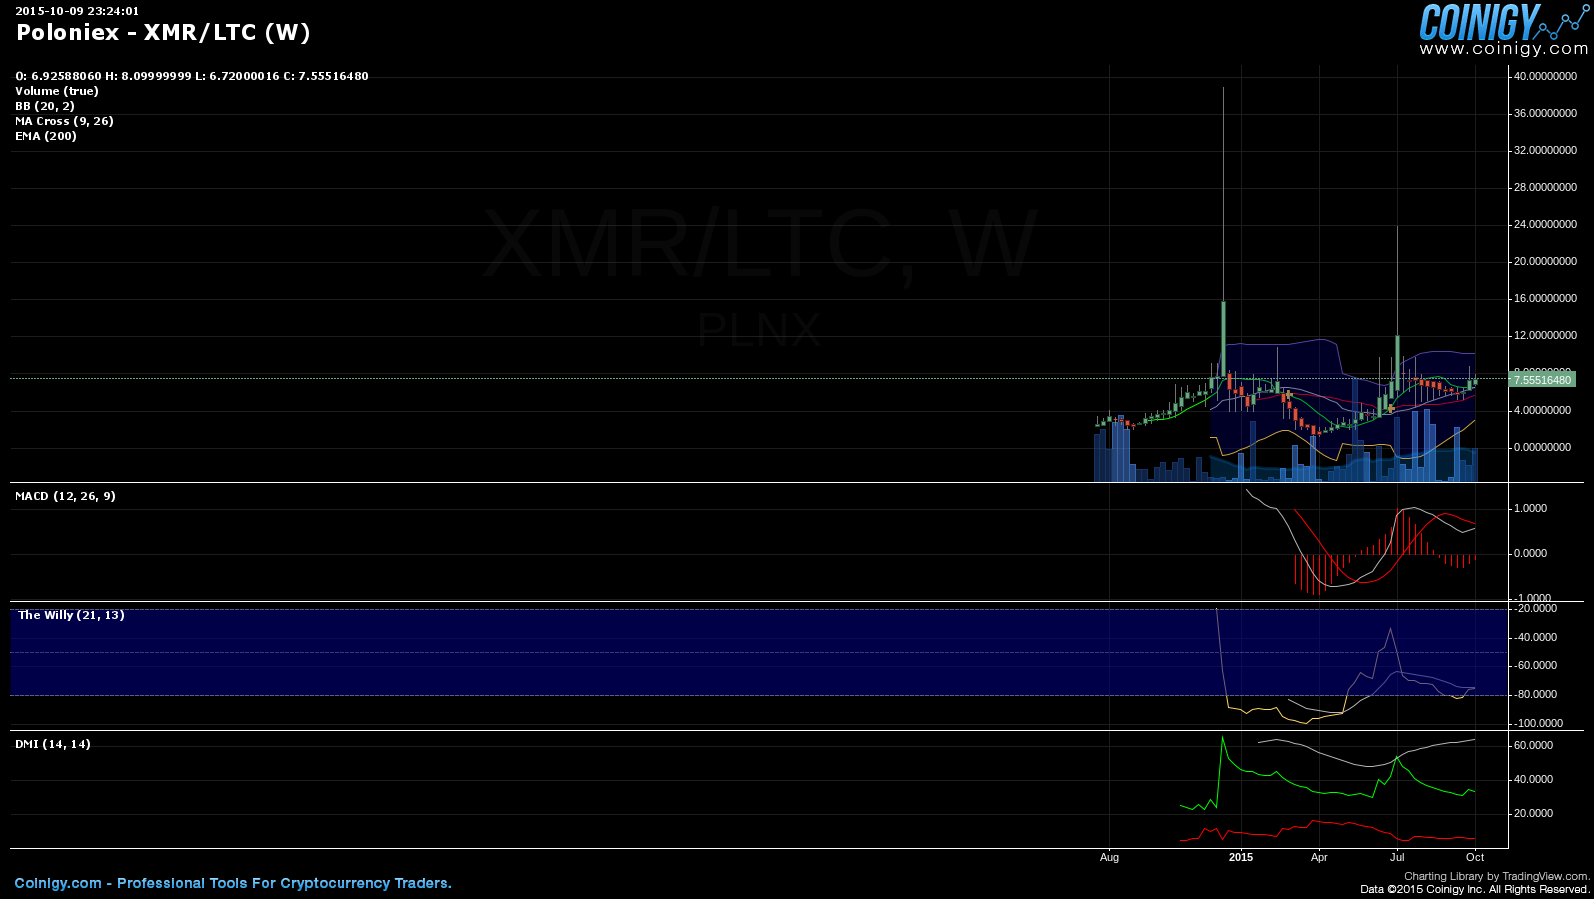Screen dimensions: 1594x899
Task: Click the Data ©2015 Coinigy Inc. notice
Action: point(1474,889)
